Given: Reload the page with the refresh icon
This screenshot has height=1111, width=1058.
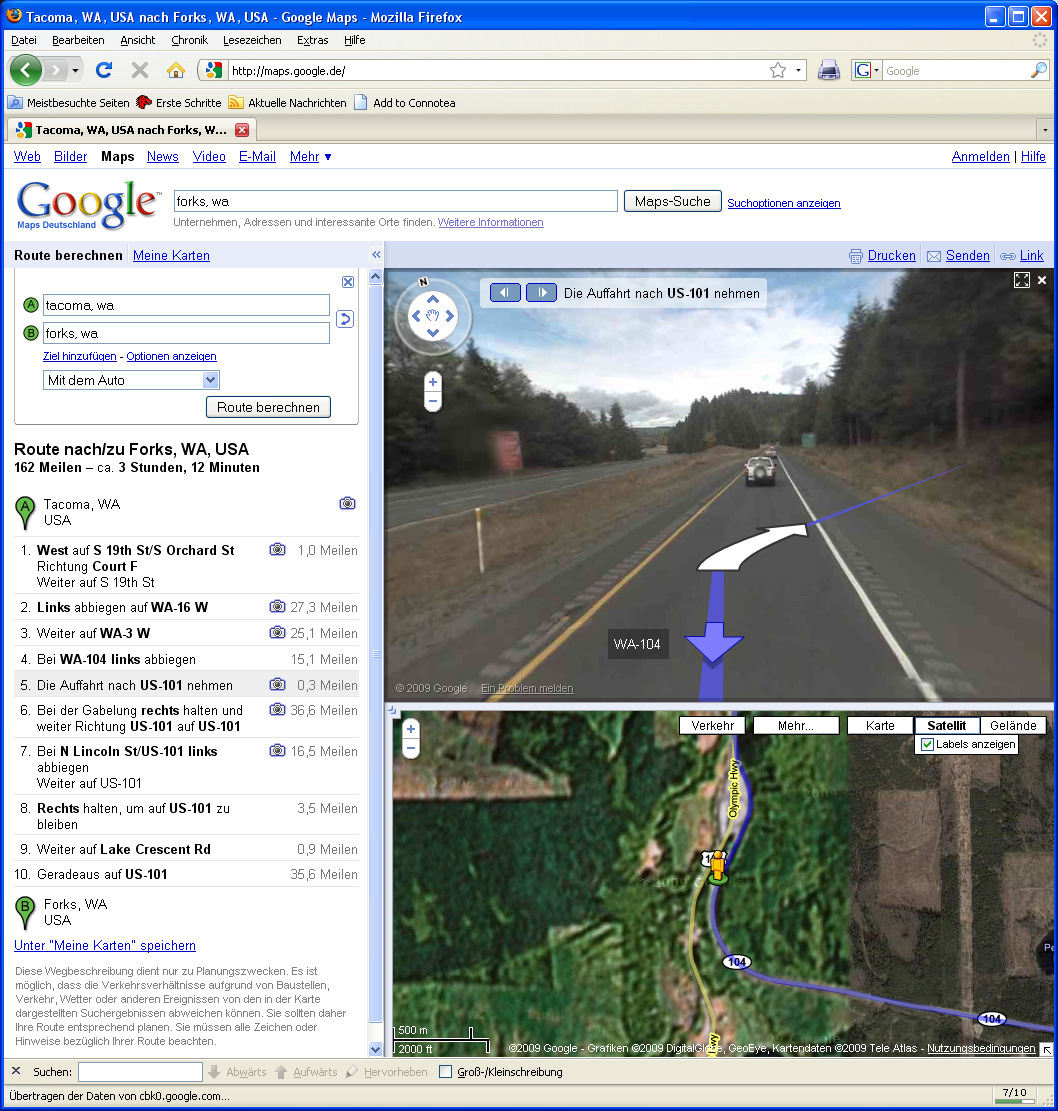Looking at the screenshot, I should 103,70.
